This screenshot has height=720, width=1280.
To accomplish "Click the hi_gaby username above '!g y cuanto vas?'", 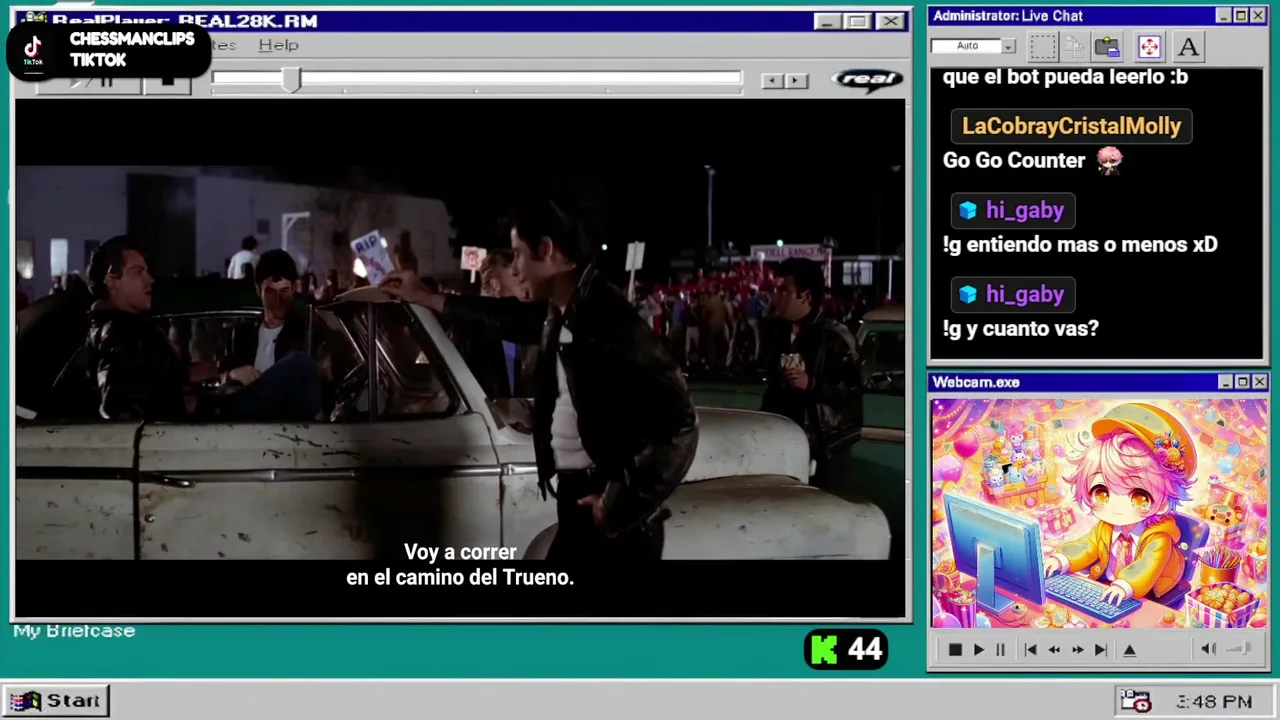I will pyautogui.click(x=1013, y=294).
